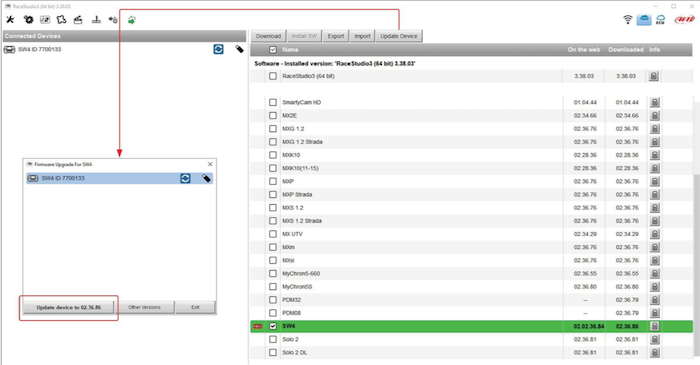The image size is (700, 365).
Task: Click the green software download icon
Action: pos(132,20)
